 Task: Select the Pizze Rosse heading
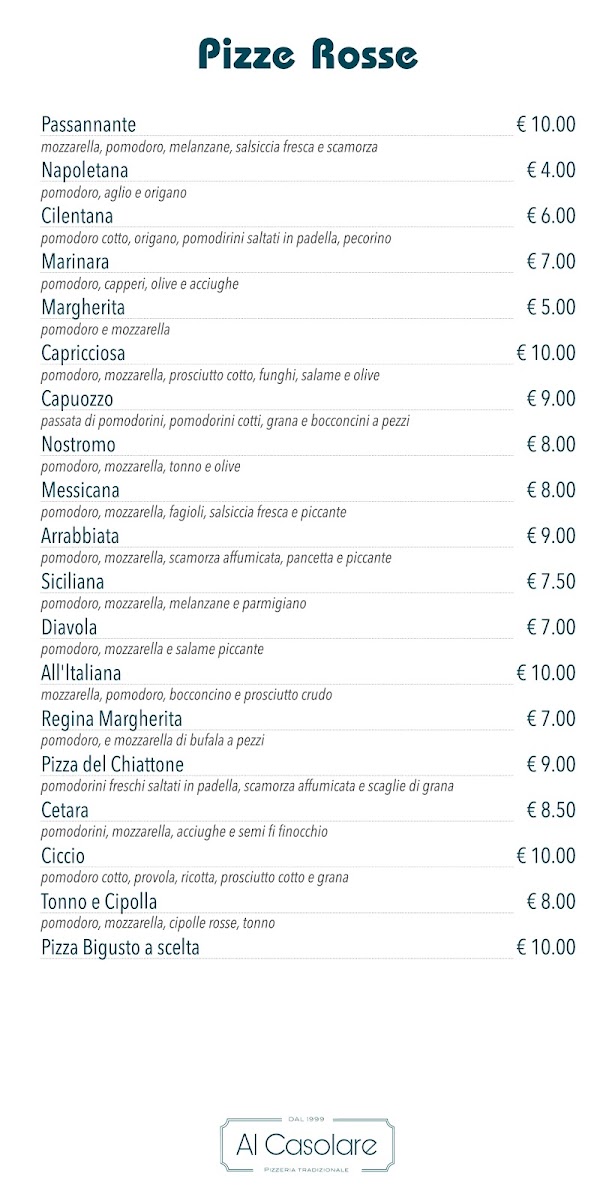(x=308, y=53)
